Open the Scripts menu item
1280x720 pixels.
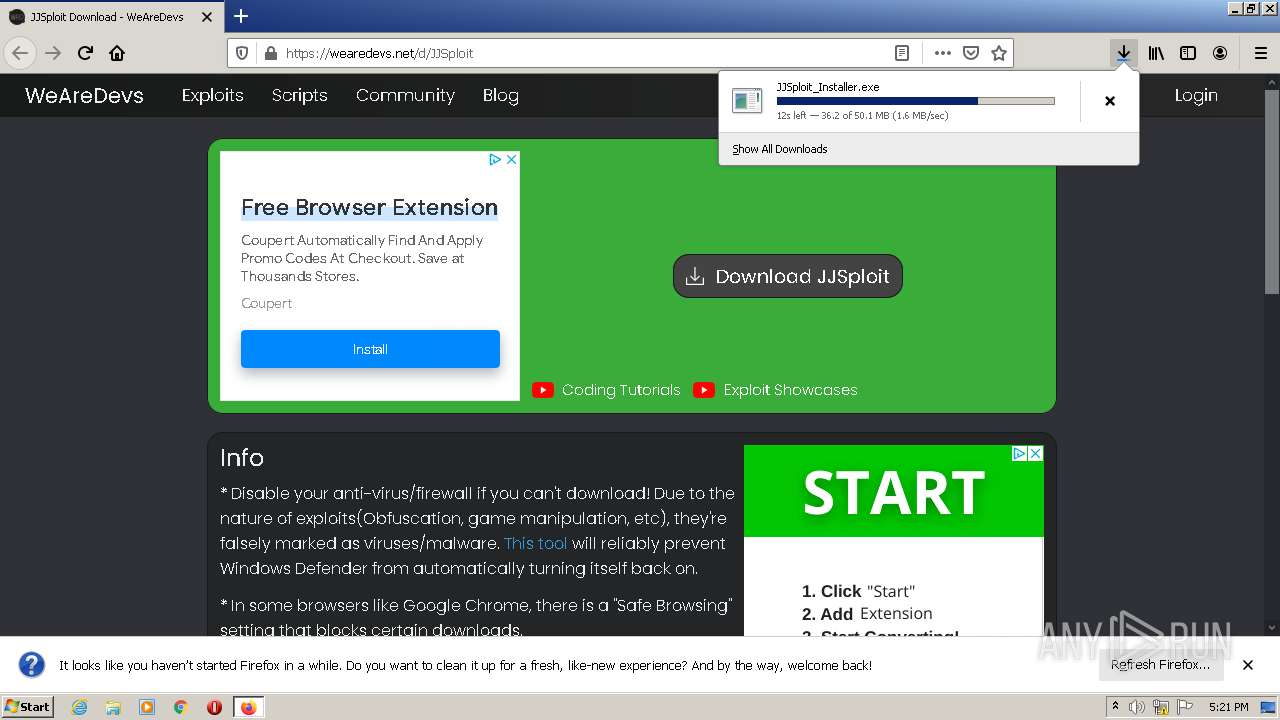click(299, 95)
